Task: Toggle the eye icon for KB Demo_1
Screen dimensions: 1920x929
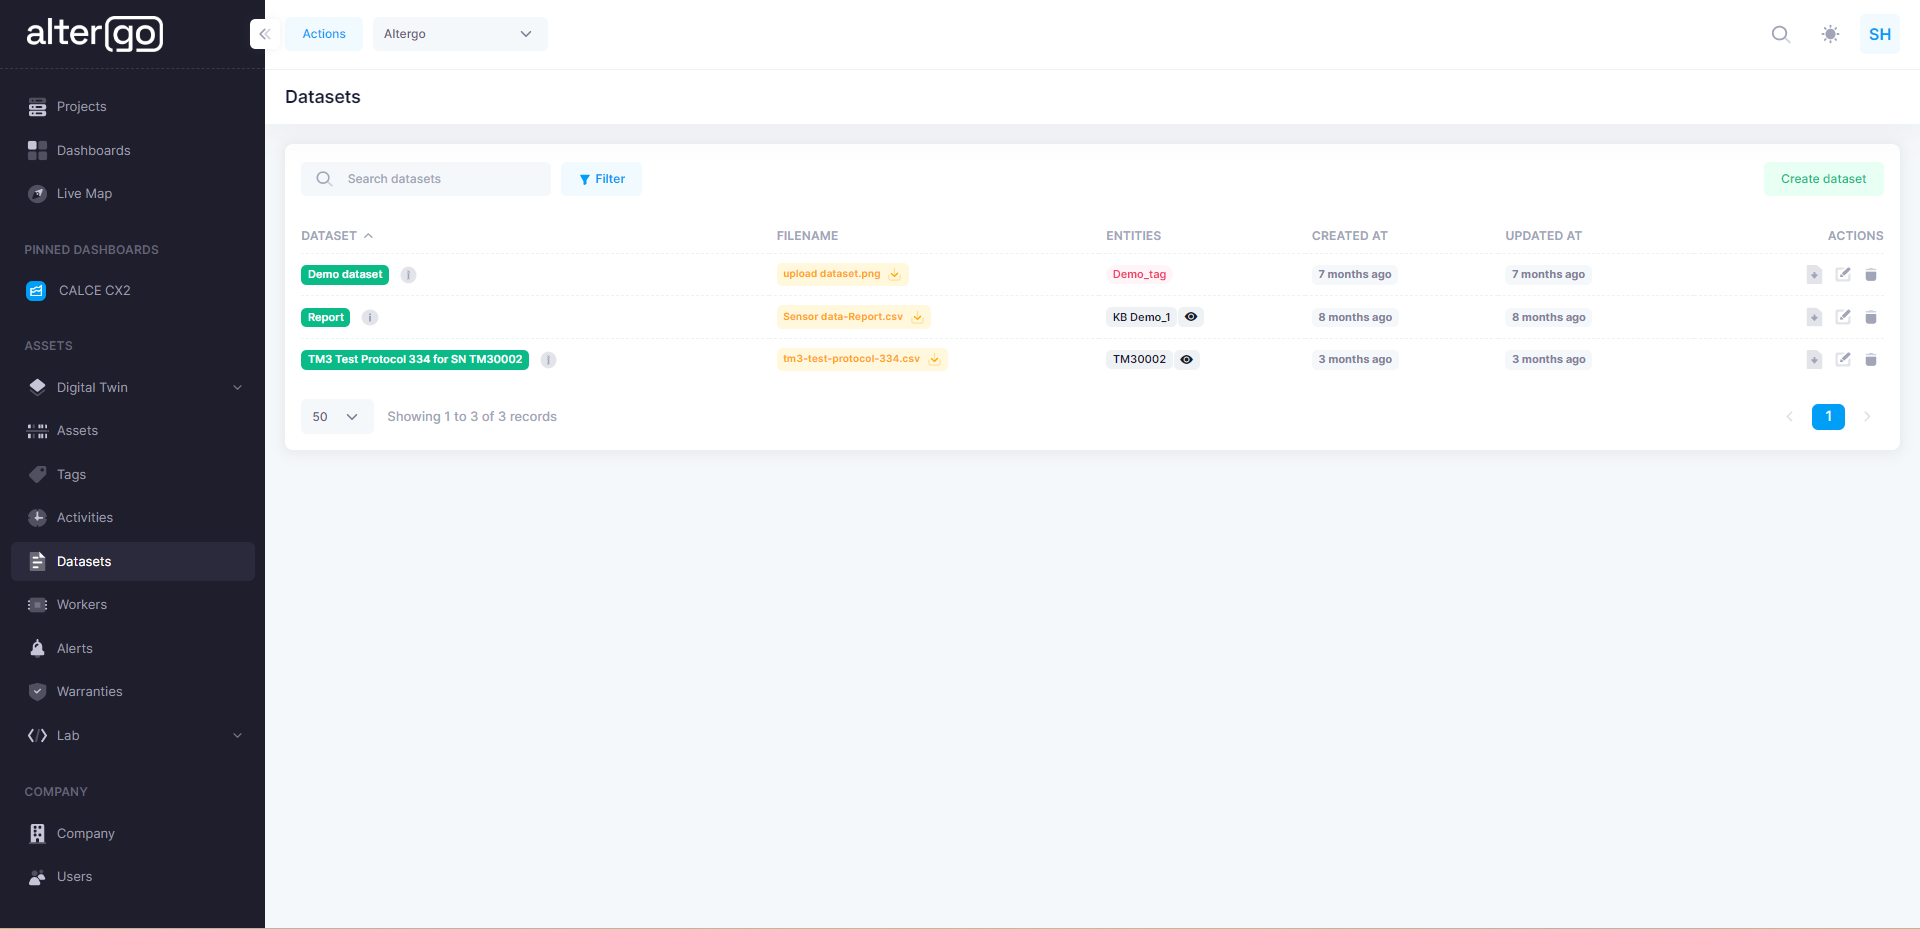Action: click(1191, 317)
